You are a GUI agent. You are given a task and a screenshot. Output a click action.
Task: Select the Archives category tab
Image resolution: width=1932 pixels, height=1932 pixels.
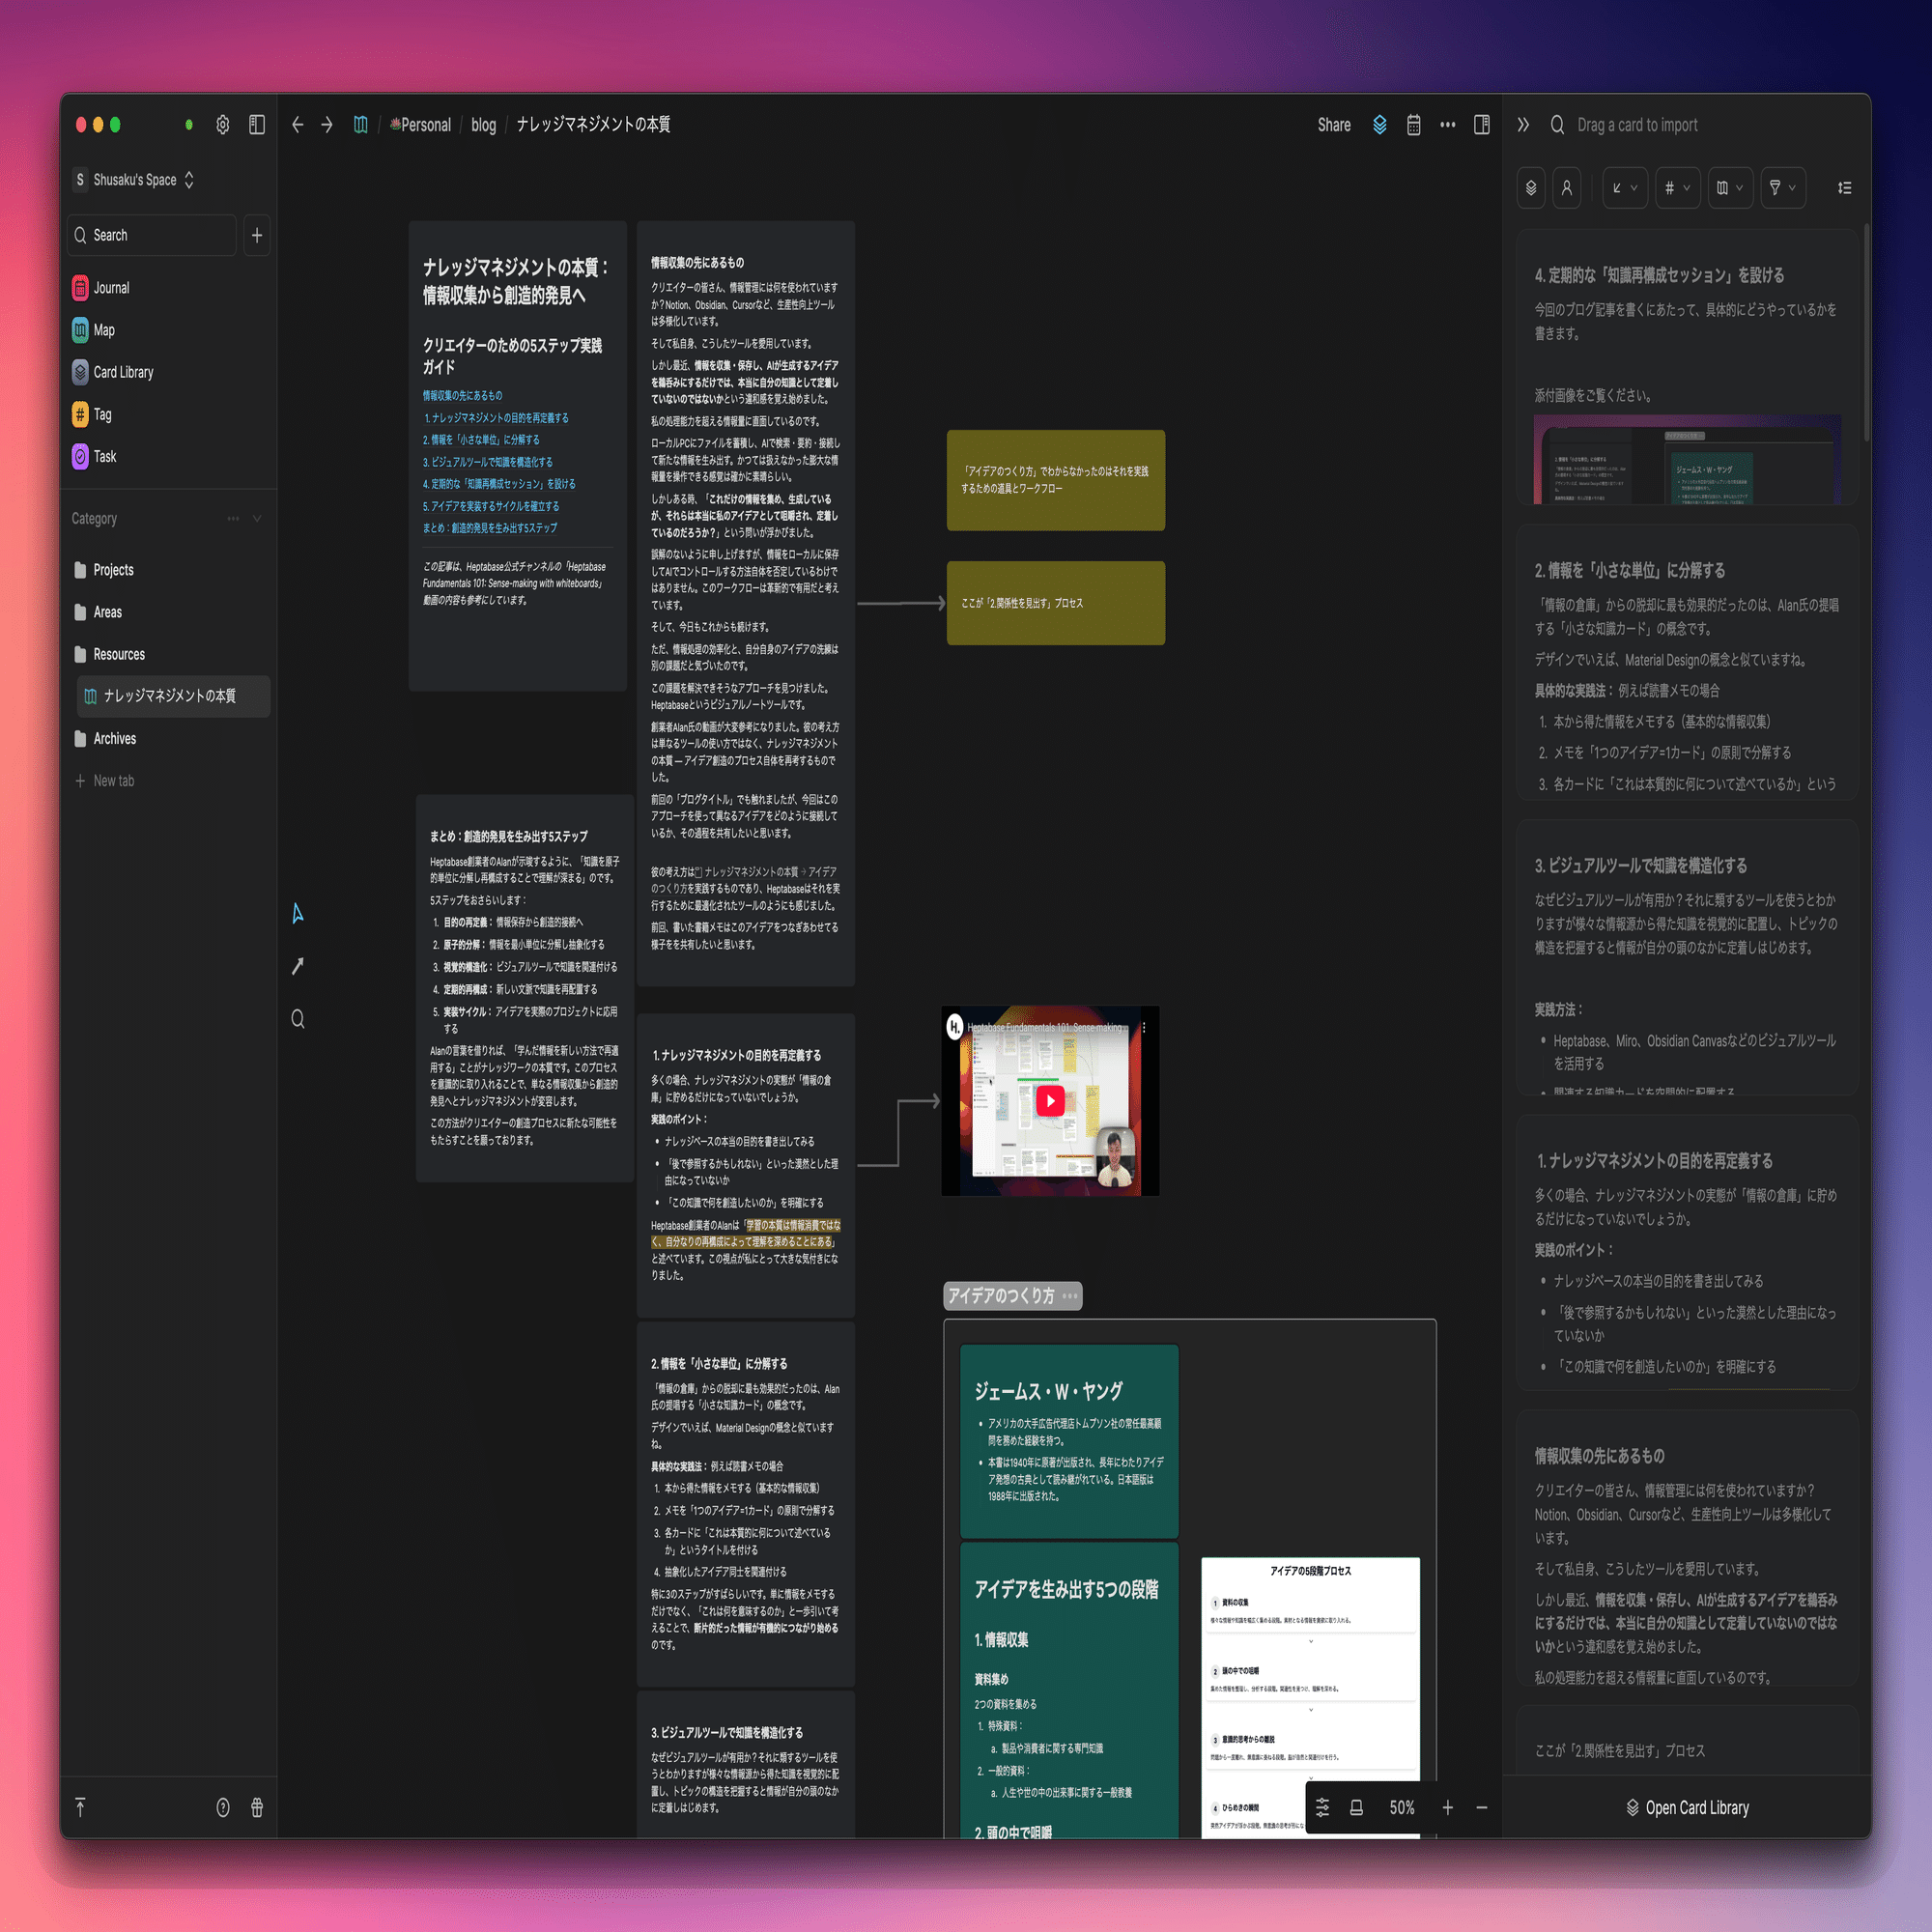[114, 739]
